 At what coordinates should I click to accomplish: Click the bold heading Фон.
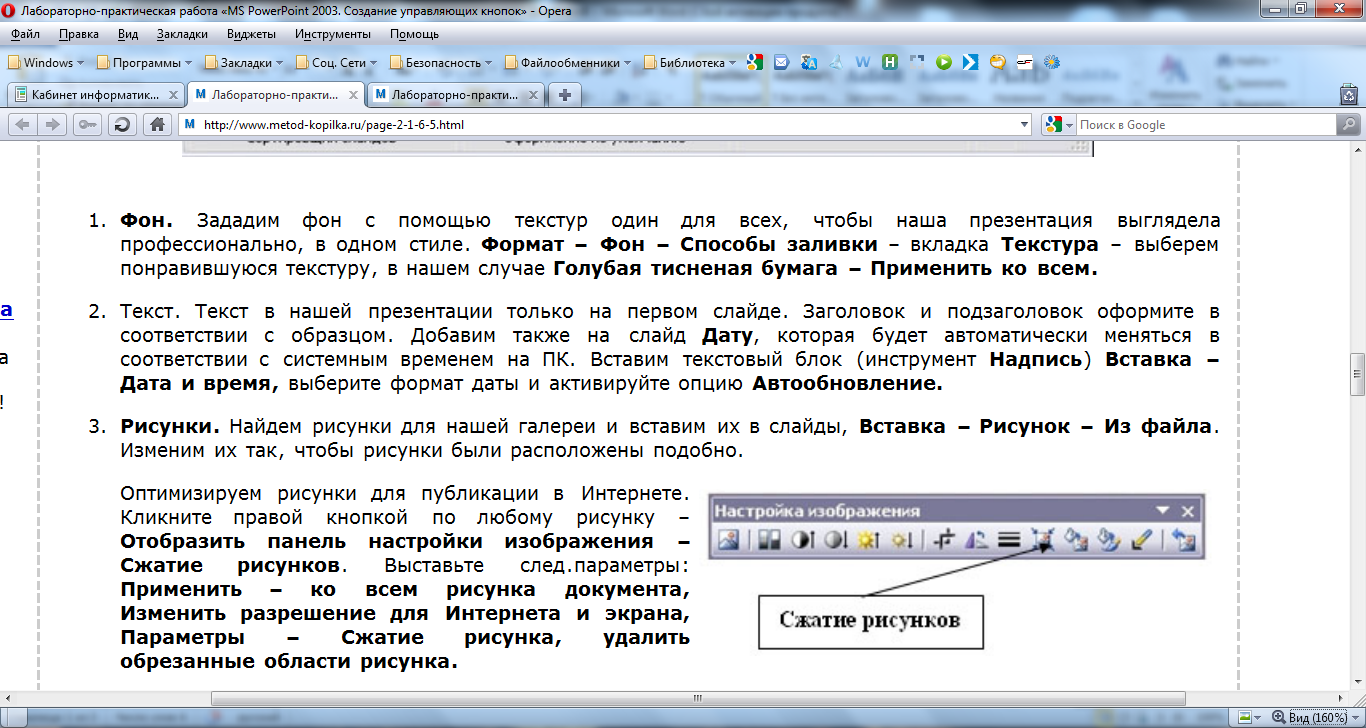(147, 220)
